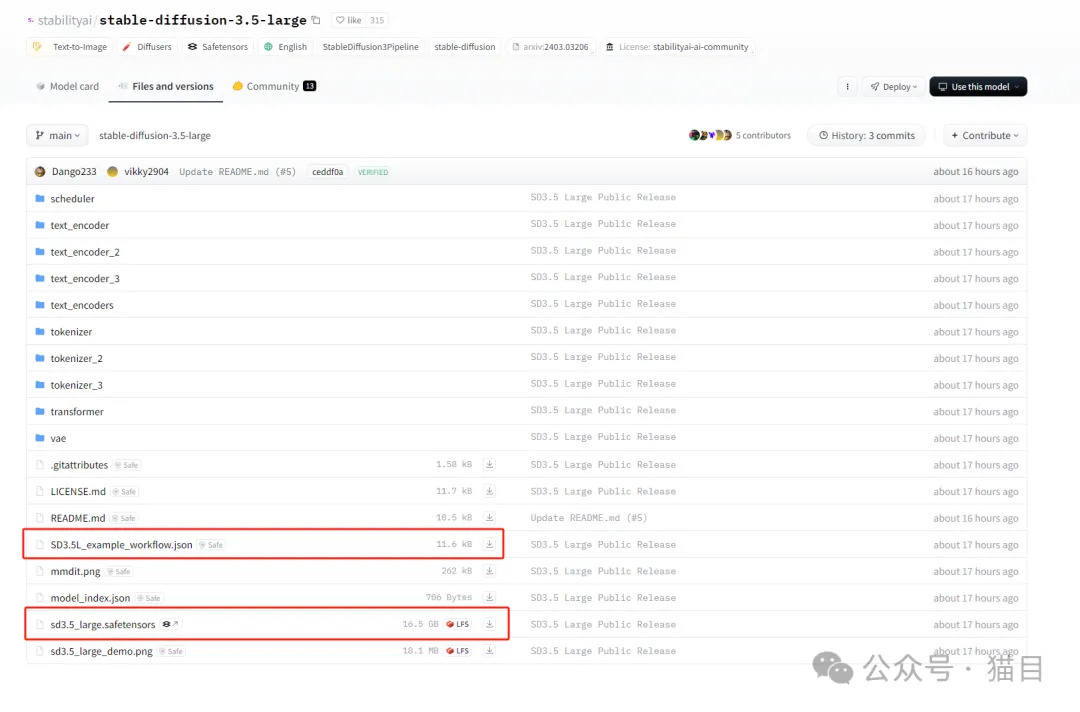Open the text_encoder_2 folder
Image resolution: width=1080 pixels, height=712 pixels.
(x=85, y=252)
